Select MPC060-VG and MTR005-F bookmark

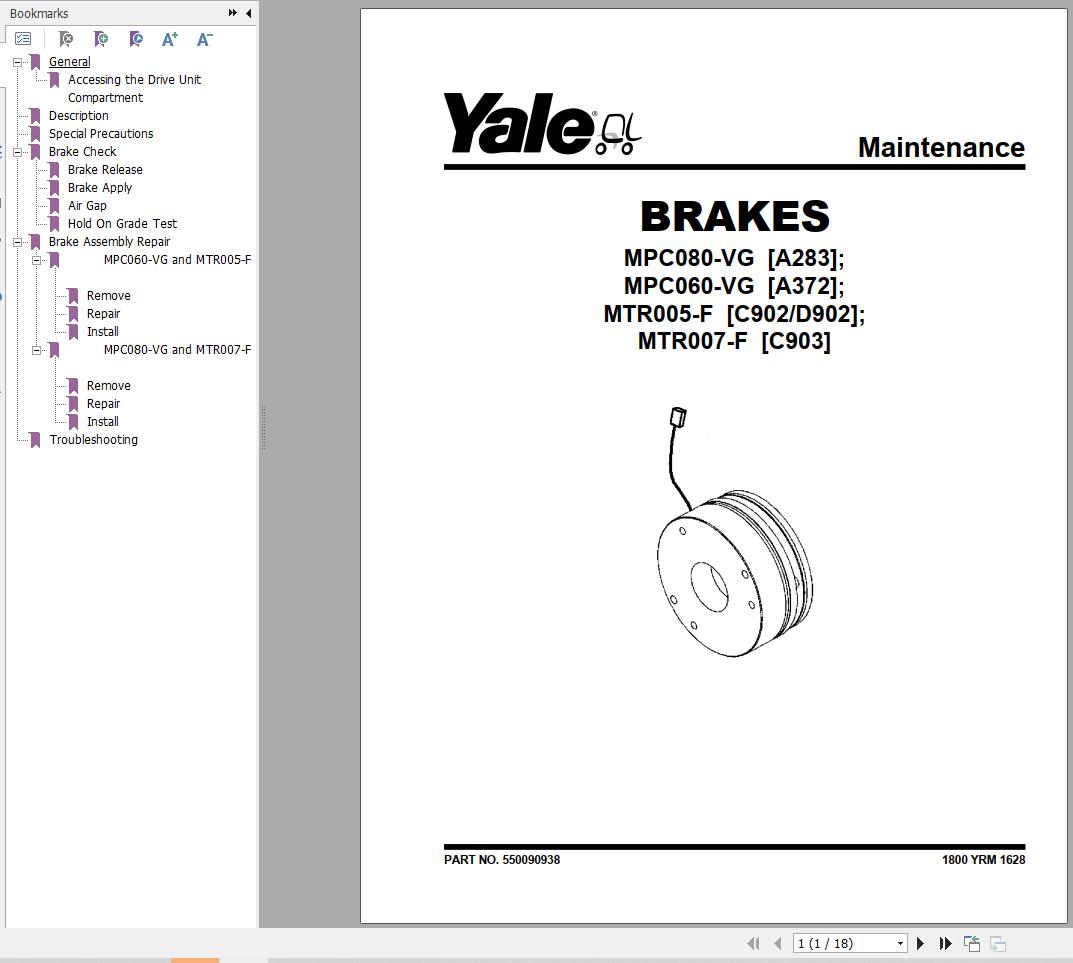coord(177,259)
